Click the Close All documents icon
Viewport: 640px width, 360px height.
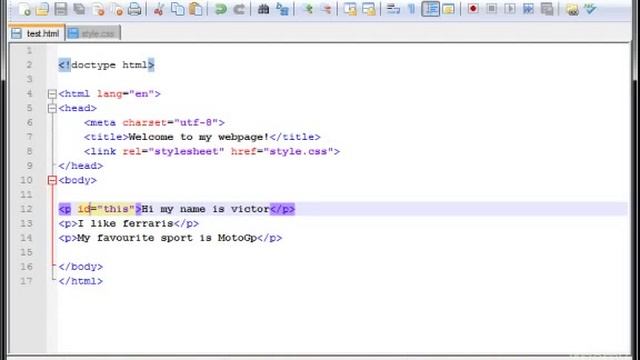tap(116, 9)
